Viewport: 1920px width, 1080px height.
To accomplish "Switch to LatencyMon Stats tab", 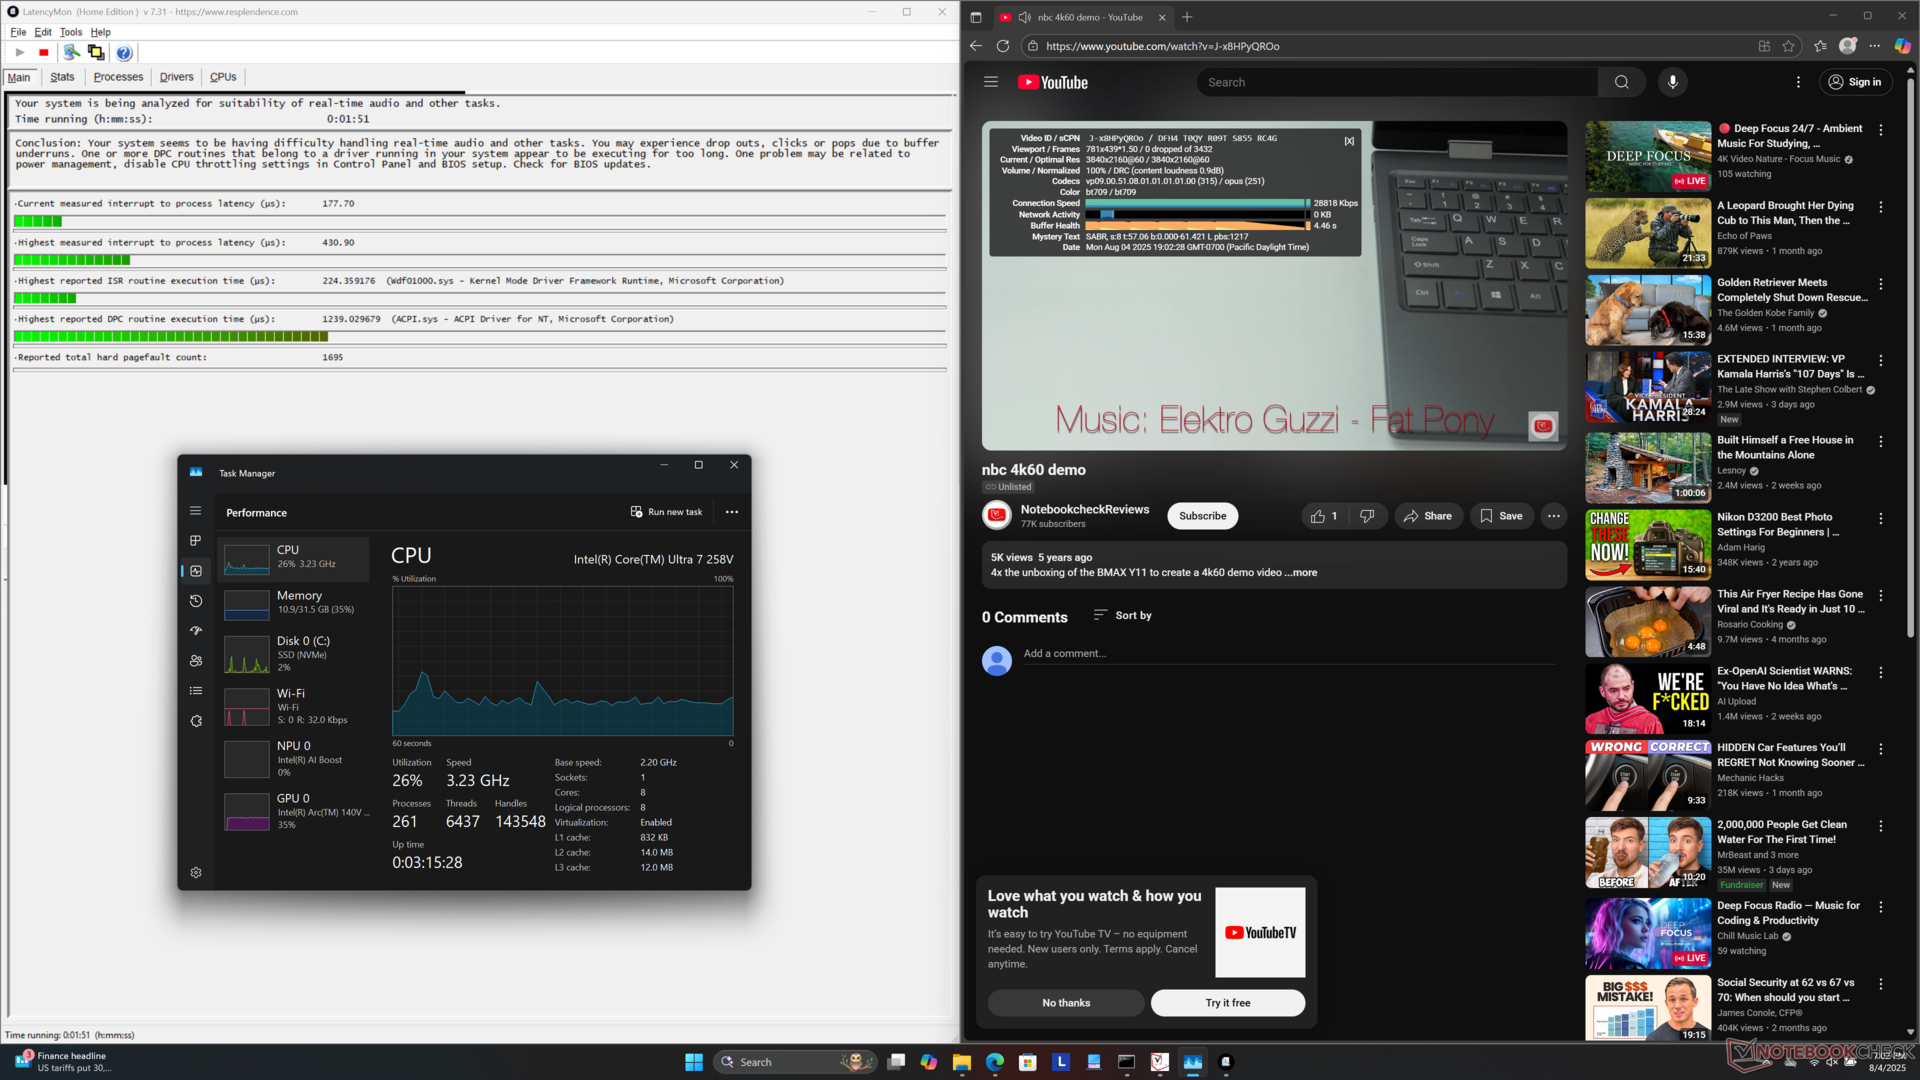I will (x=62, y=77).
